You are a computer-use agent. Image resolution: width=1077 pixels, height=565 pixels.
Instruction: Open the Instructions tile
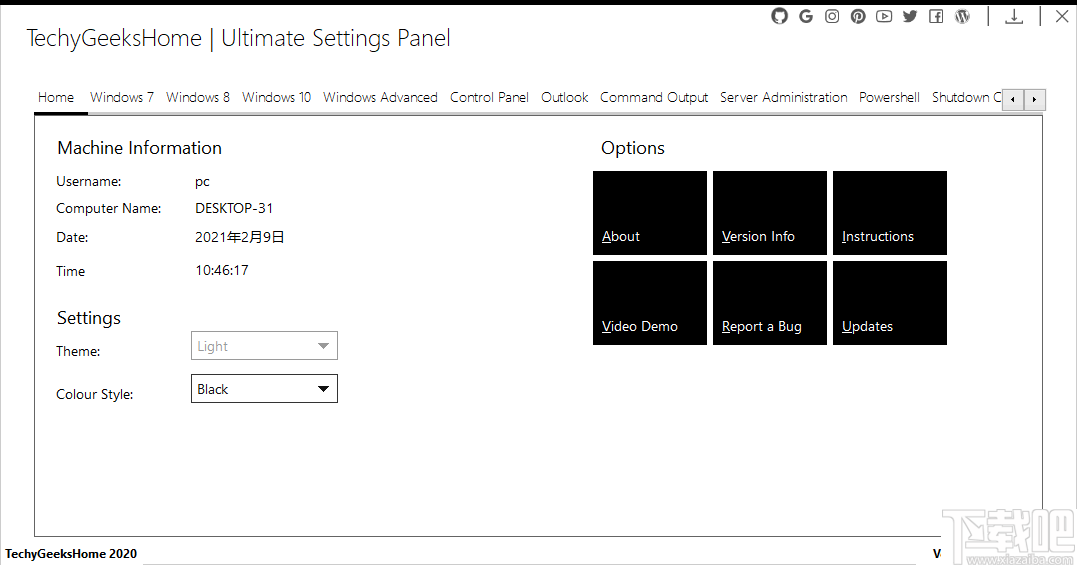889,213
